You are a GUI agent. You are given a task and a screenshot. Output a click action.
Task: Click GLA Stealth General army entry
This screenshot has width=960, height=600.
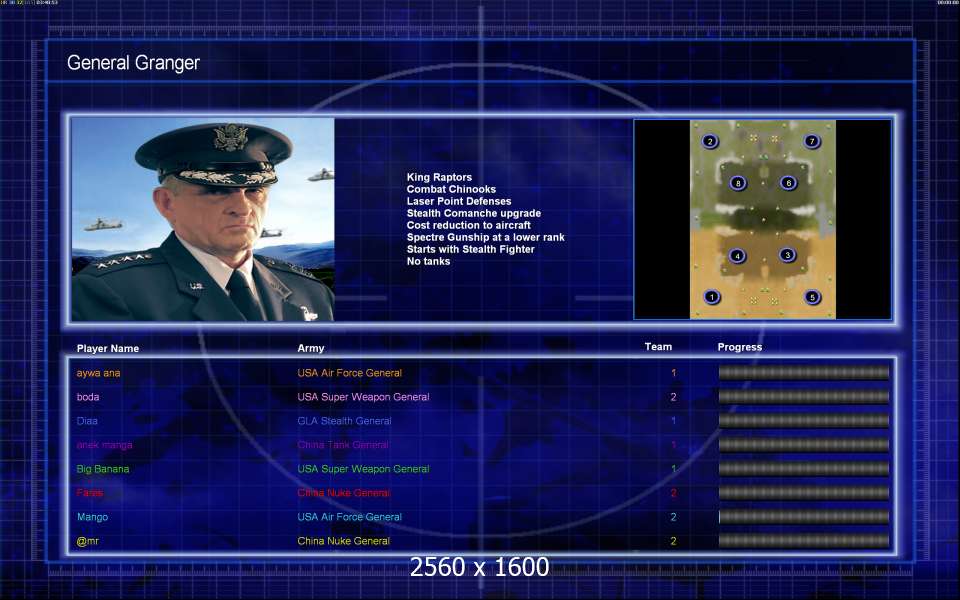344,421
